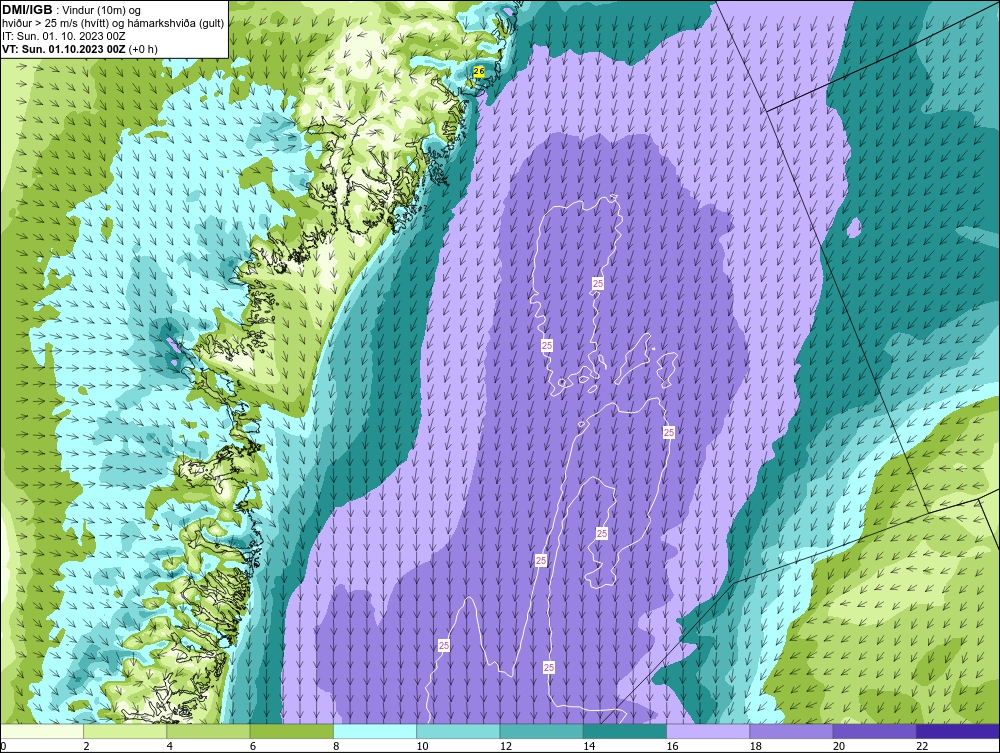Screen dimensions: 1000x753
Task: Click the 'hviður > 25 m/s (hvítt)' legend line
Action: pyautogui.click(x=57, y=24)
